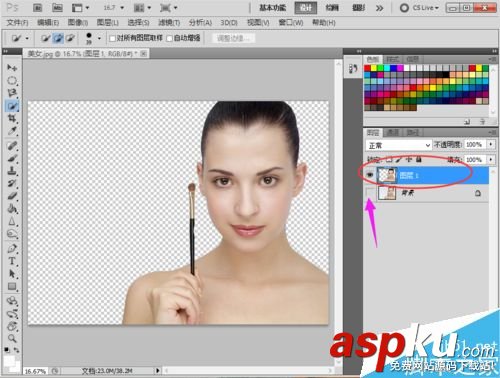Select the Elliptical Marquee tool
Screen dimensions: 500x378
tap(12, 80)
